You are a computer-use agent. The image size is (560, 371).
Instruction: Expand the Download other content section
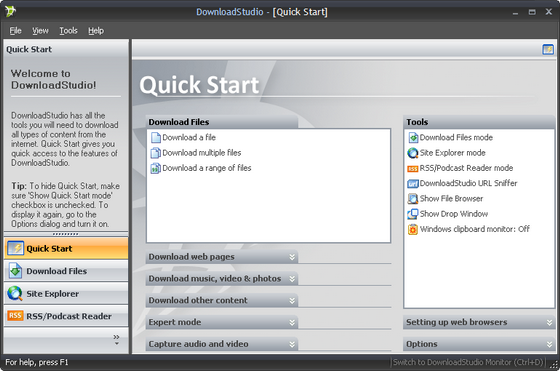click(222, 301)
